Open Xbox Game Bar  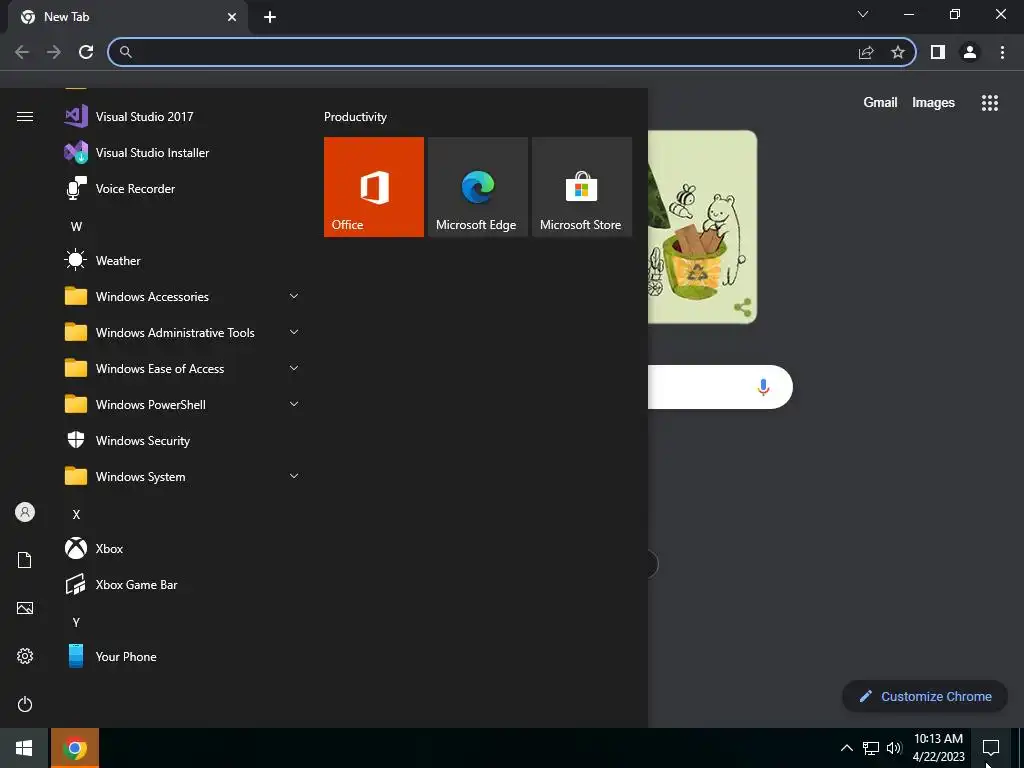tap(182, 584)
